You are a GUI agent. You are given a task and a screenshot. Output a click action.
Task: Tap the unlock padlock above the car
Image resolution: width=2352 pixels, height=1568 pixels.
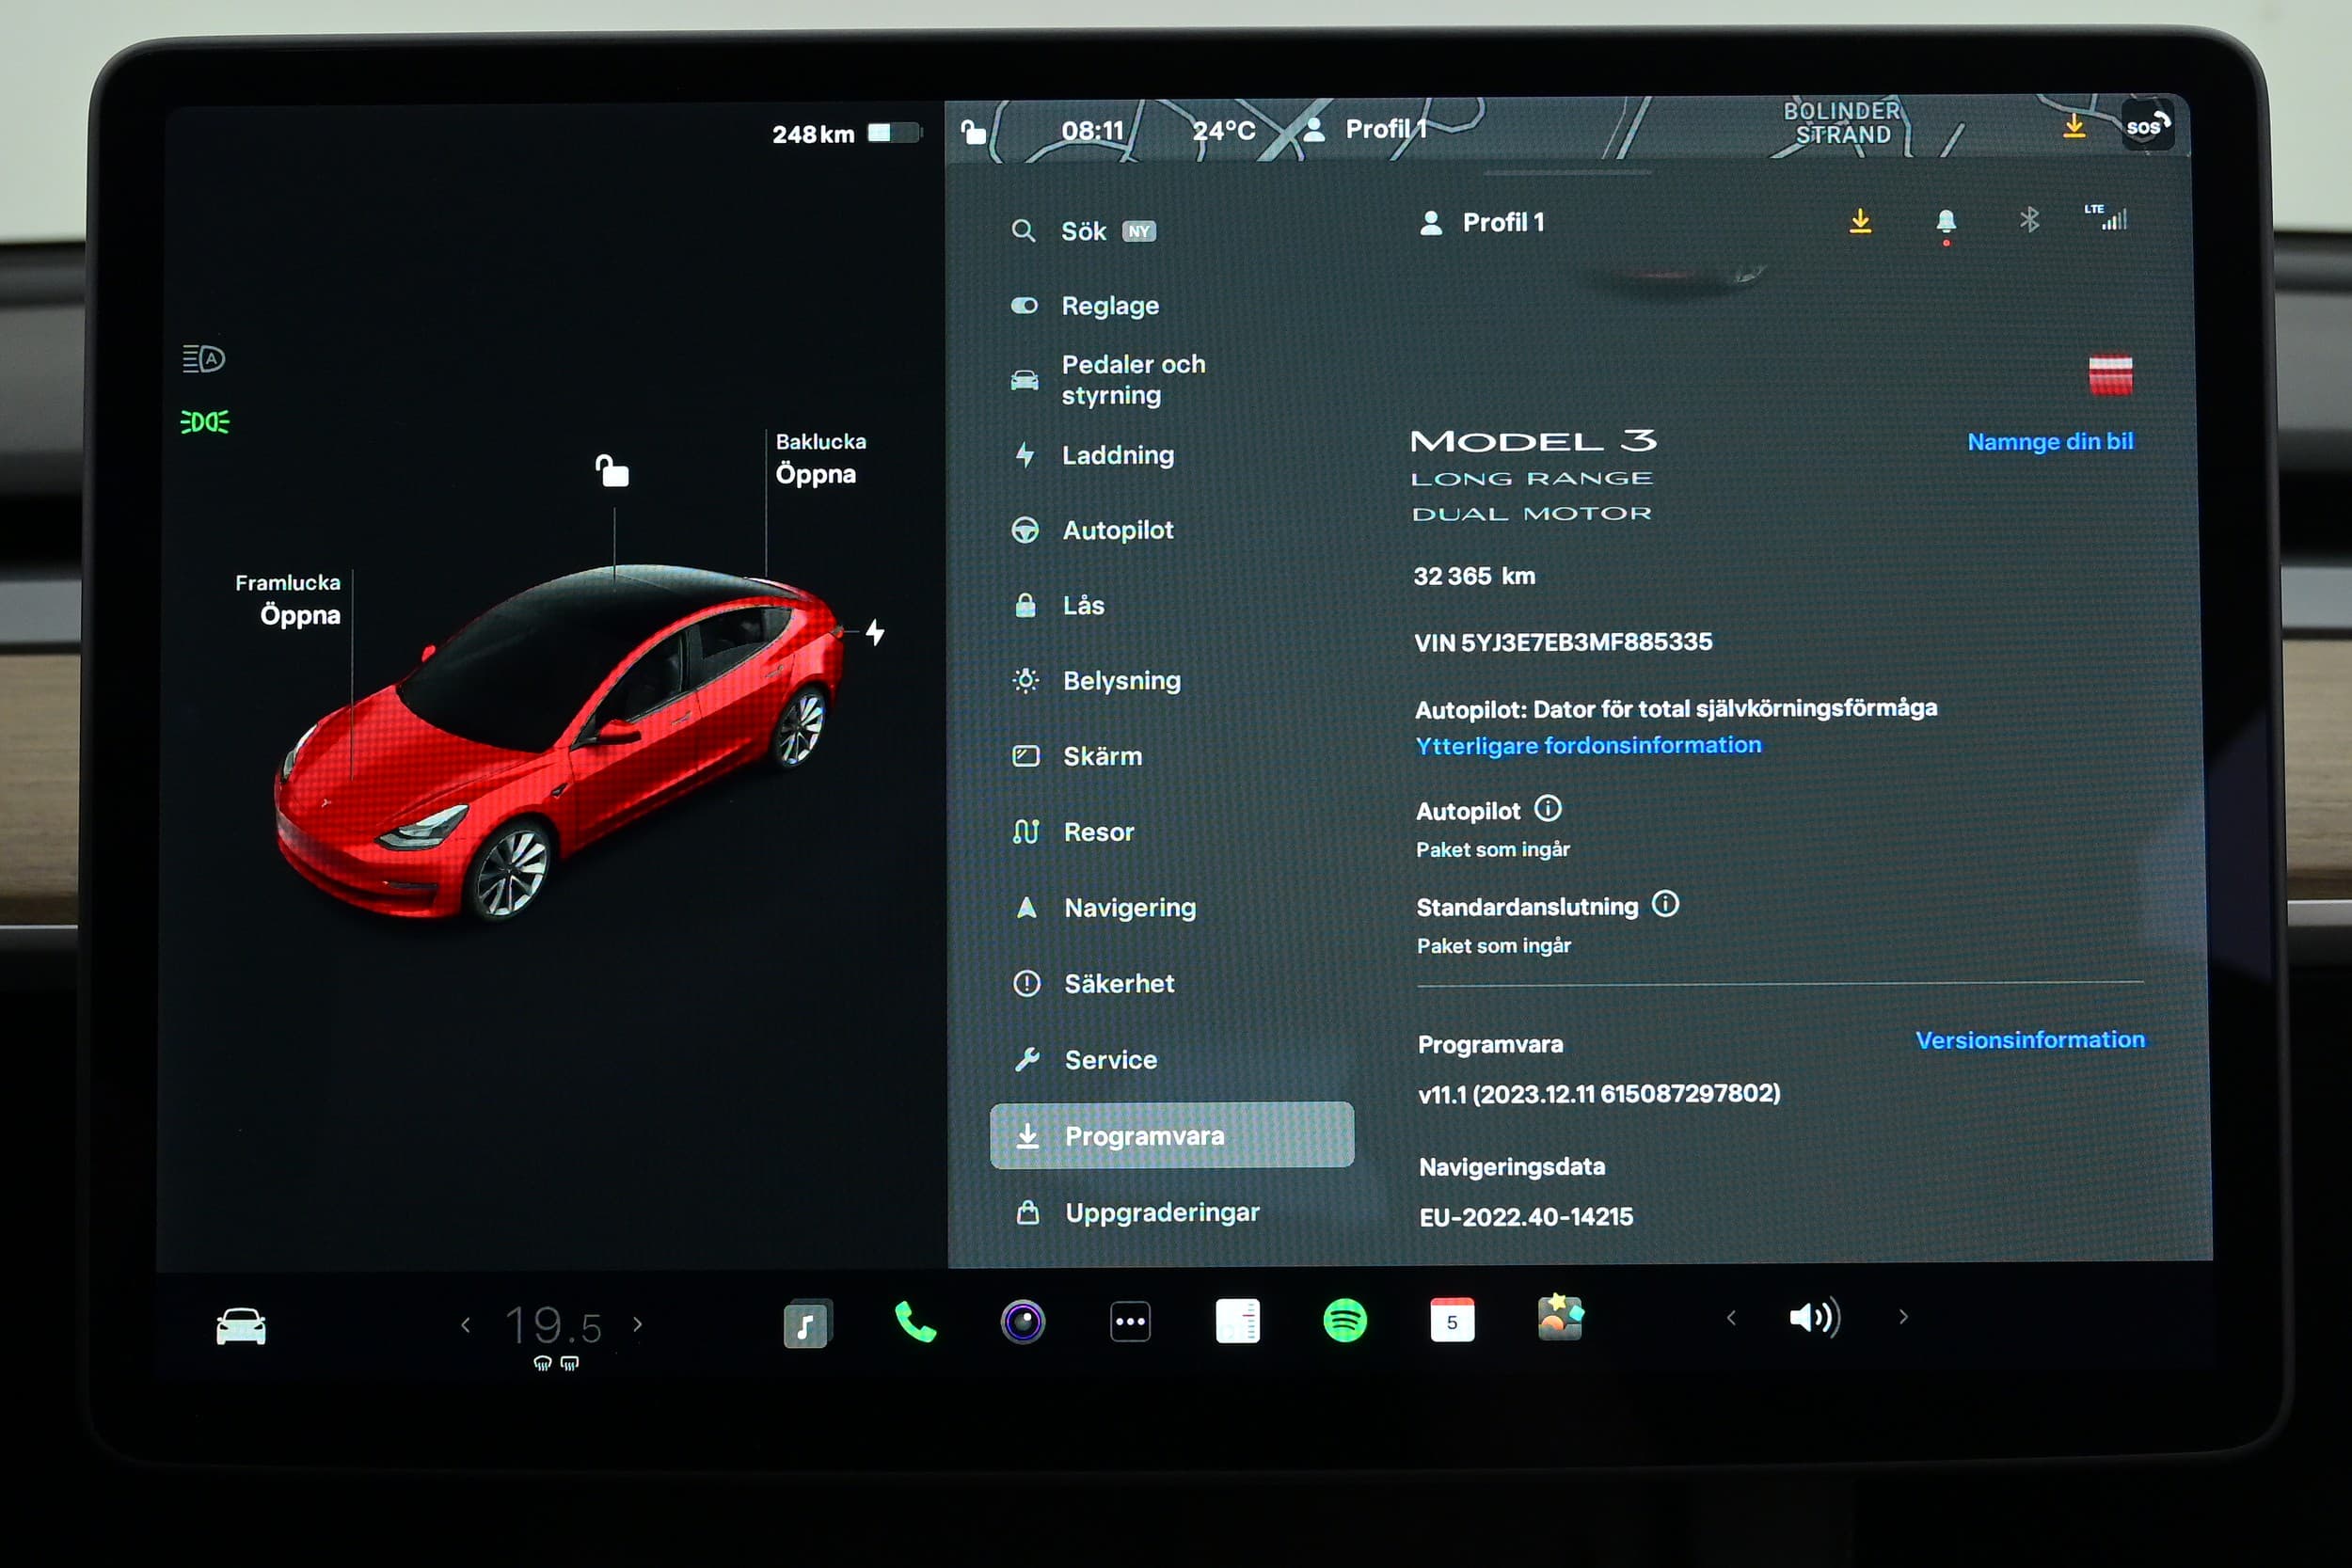(612, 470)
